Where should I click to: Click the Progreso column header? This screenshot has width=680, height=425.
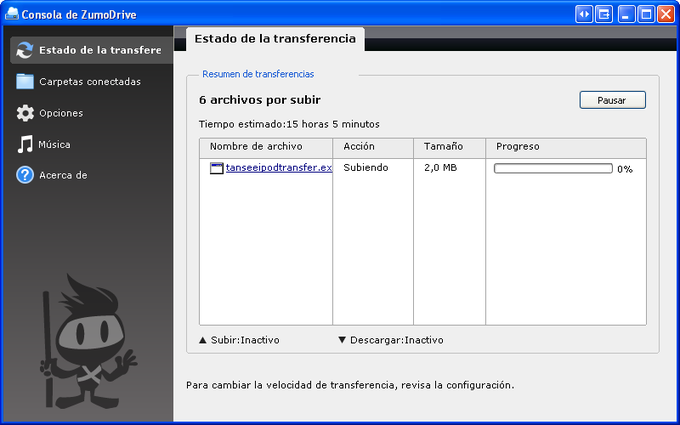566,147
